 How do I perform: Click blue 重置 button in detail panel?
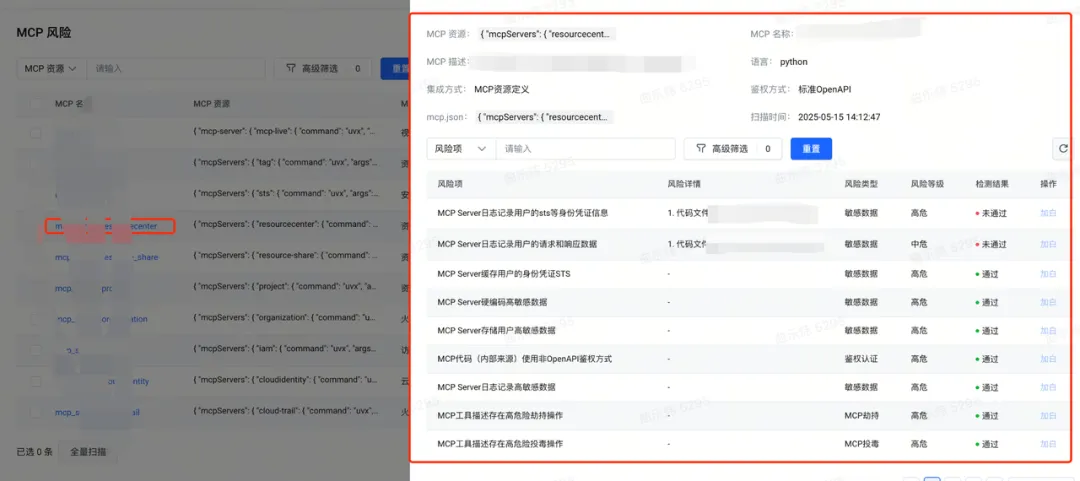click(x=811, y=148)
